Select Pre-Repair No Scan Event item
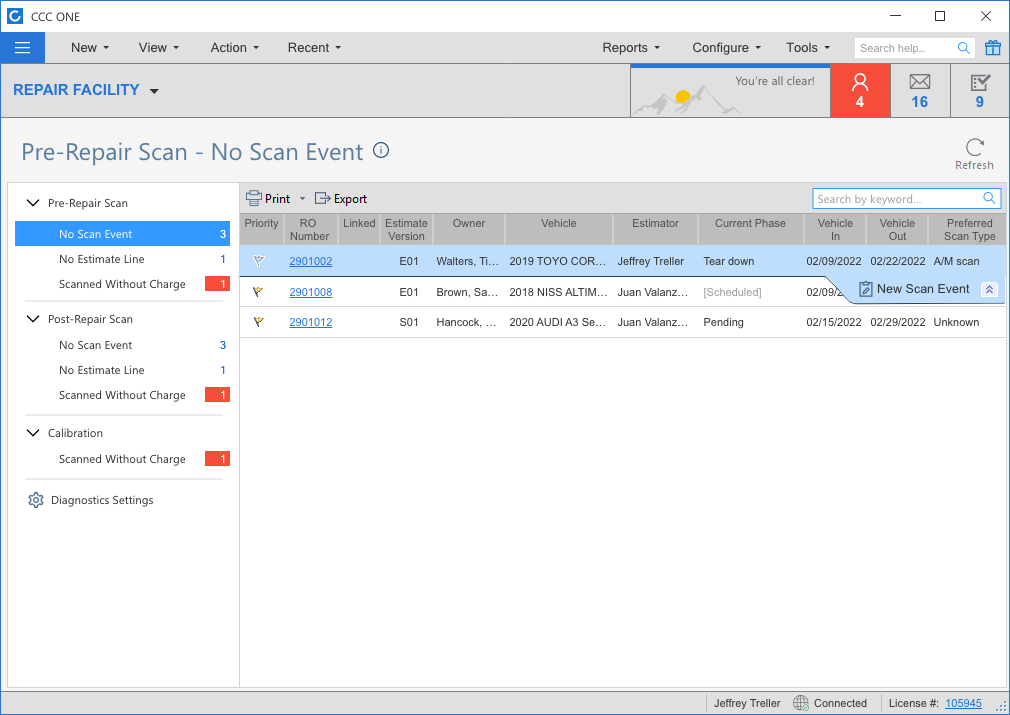The width and height of the screenshot is (1010, 715). pos(122,234)
